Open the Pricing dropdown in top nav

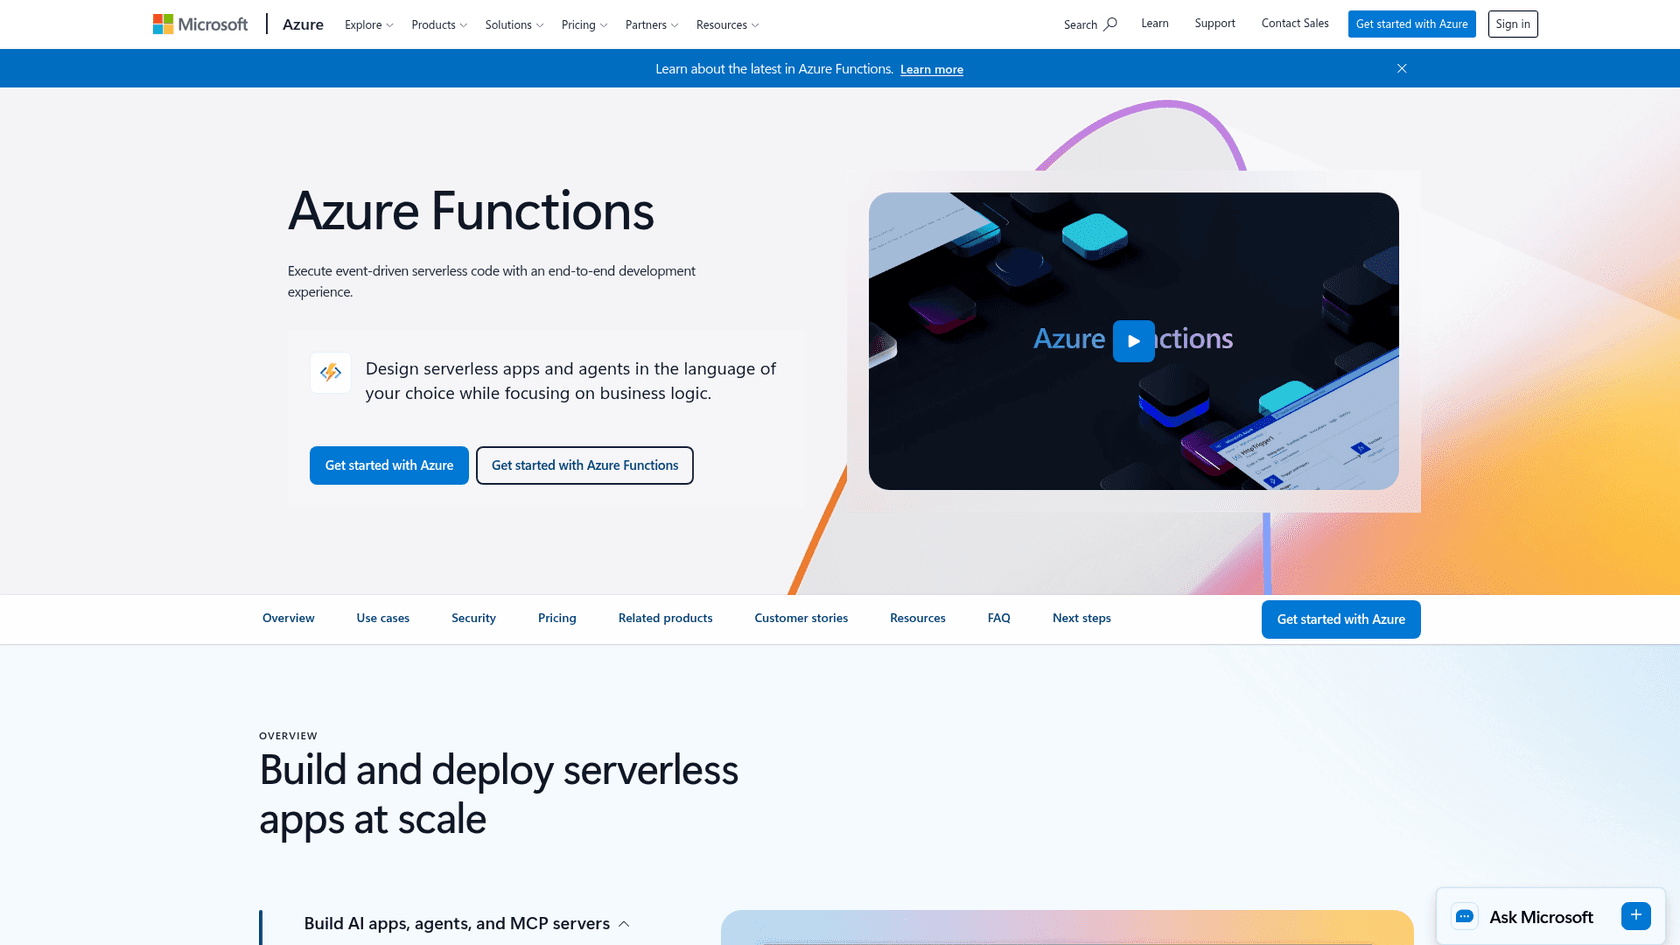pyautogui.click(x=584, y=25)
